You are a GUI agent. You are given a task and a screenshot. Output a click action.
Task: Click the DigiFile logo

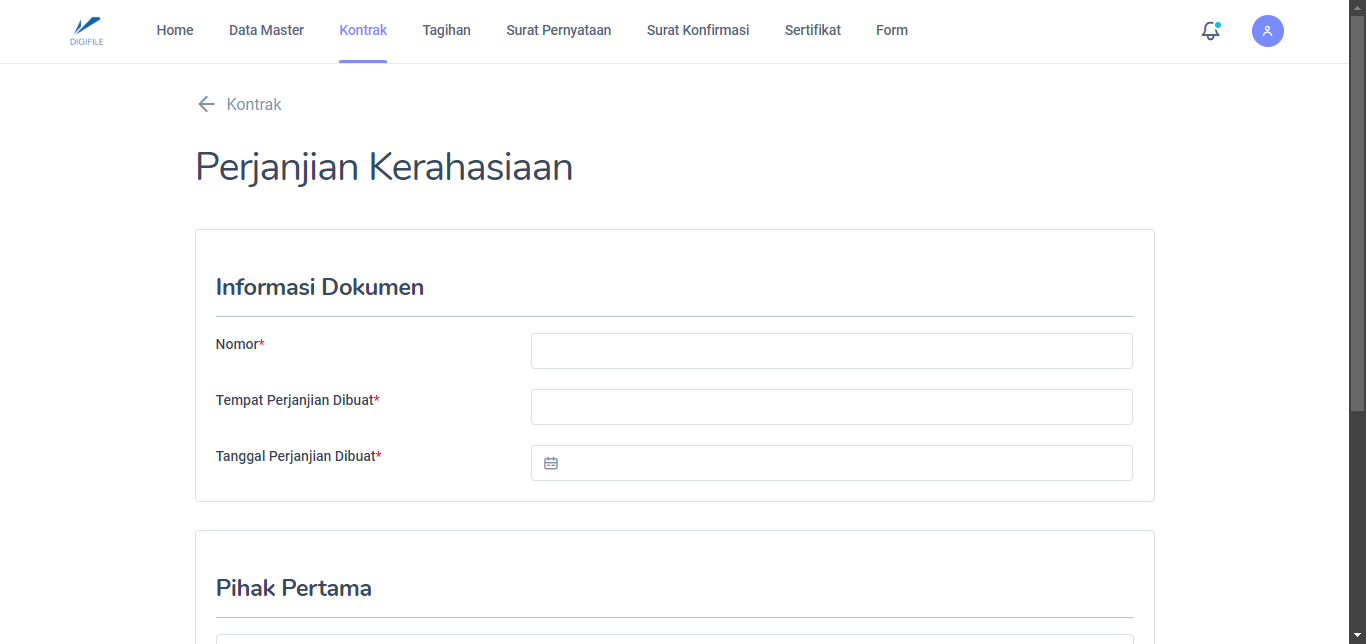(87, 31)
